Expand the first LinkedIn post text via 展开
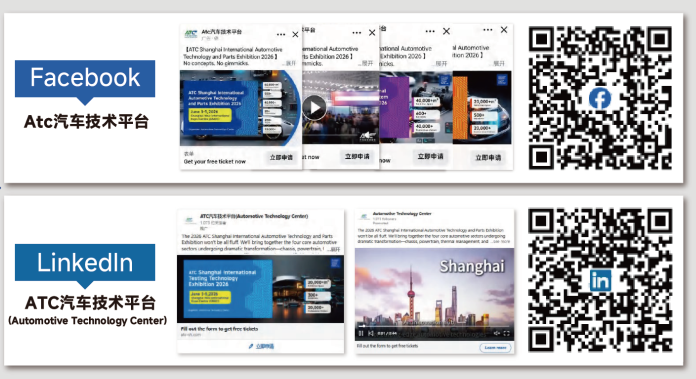This screenshot has height=379, width=696. (334, 249)
